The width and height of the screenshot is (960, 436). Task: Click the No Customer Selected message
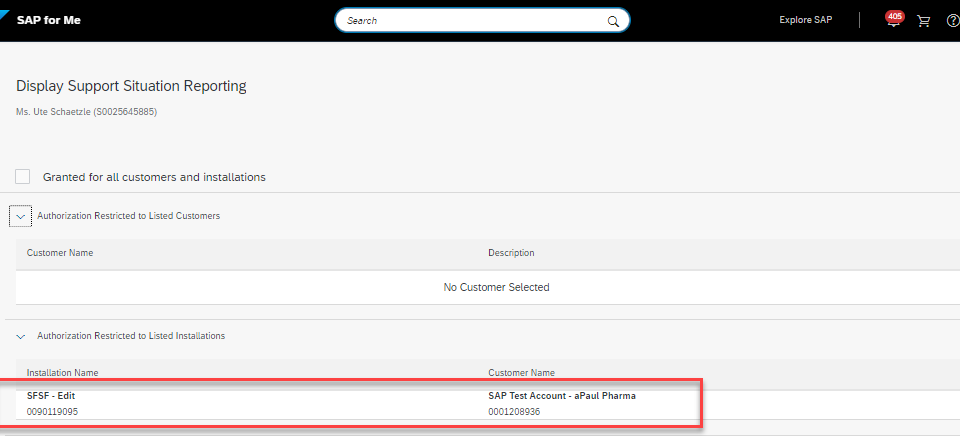click(497, 287)
